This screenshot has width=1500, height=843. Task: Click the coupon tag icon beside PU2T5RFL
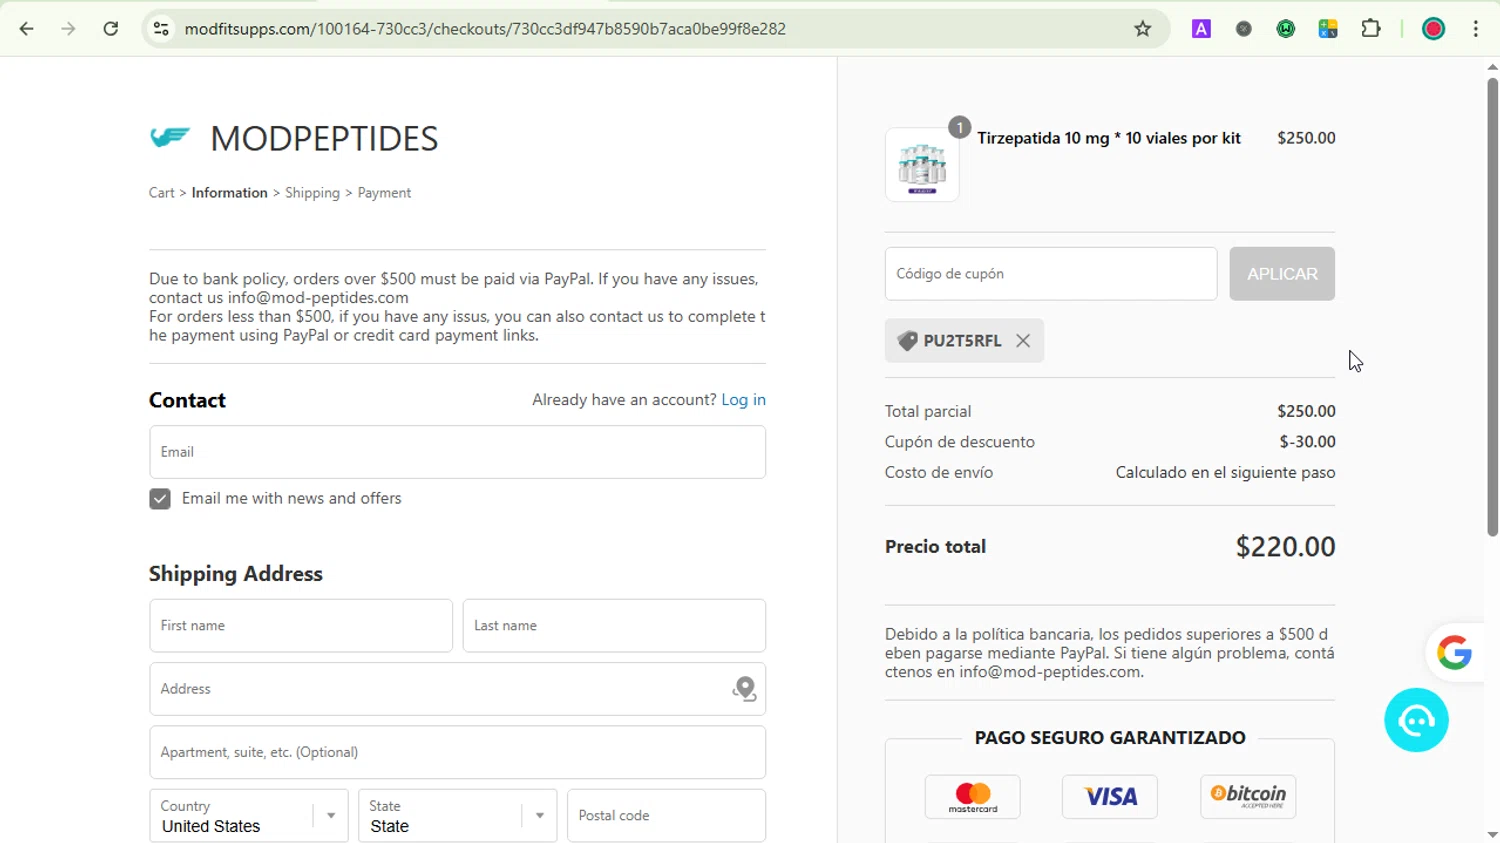(x=907, y=341)
